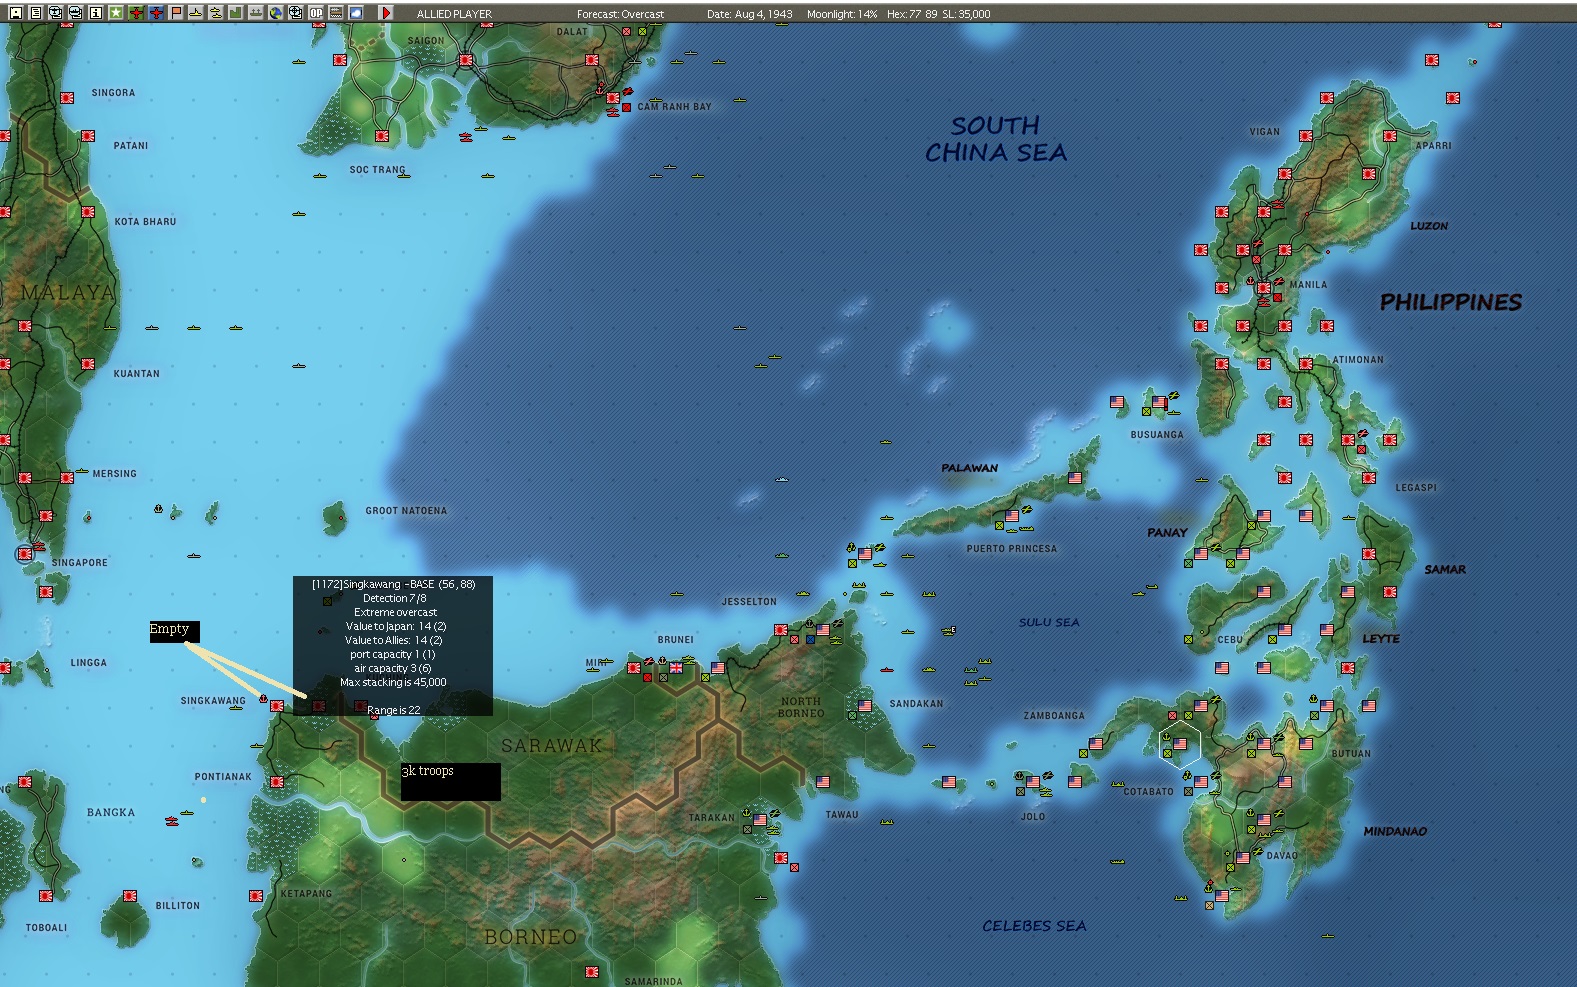Select the British flag base at Brunei
Screen dimensions: 1577x987
click(x=676, y=668)
